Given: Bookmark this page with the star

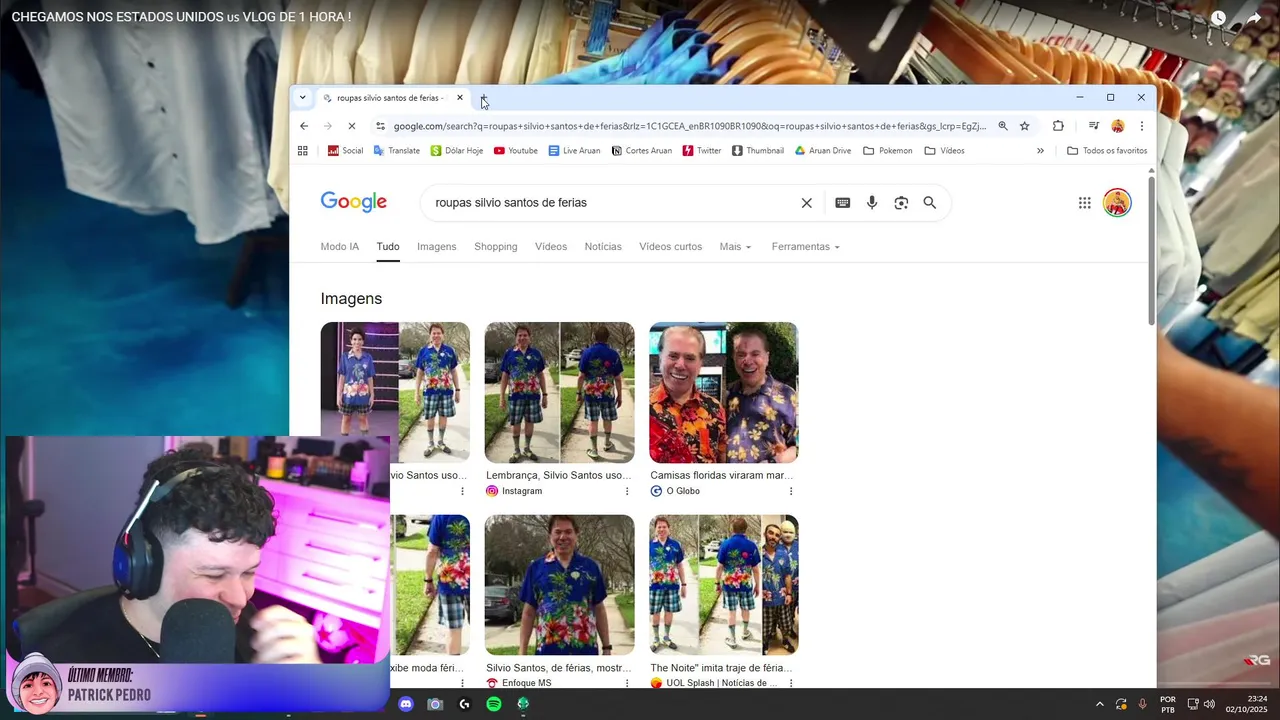Looking at the screenshot, I should tap(1025, 126).
